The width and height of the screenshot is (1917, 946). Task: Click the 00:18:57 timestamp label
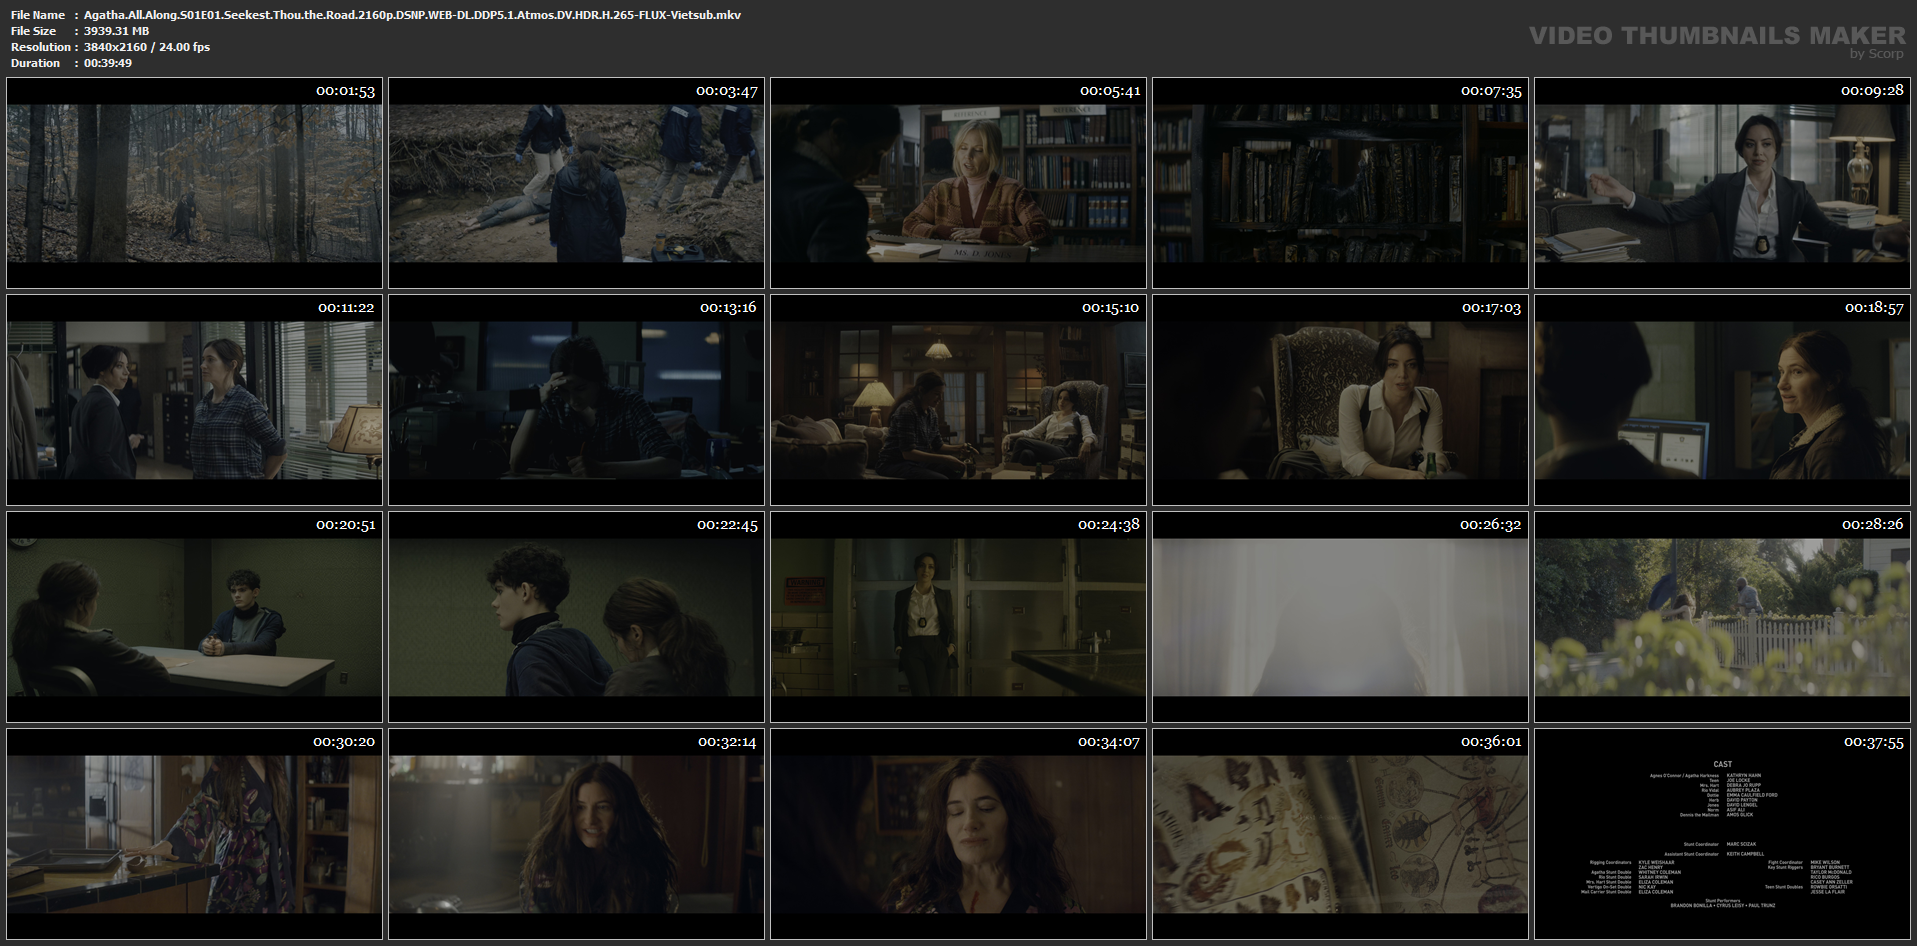point(1874,308)
